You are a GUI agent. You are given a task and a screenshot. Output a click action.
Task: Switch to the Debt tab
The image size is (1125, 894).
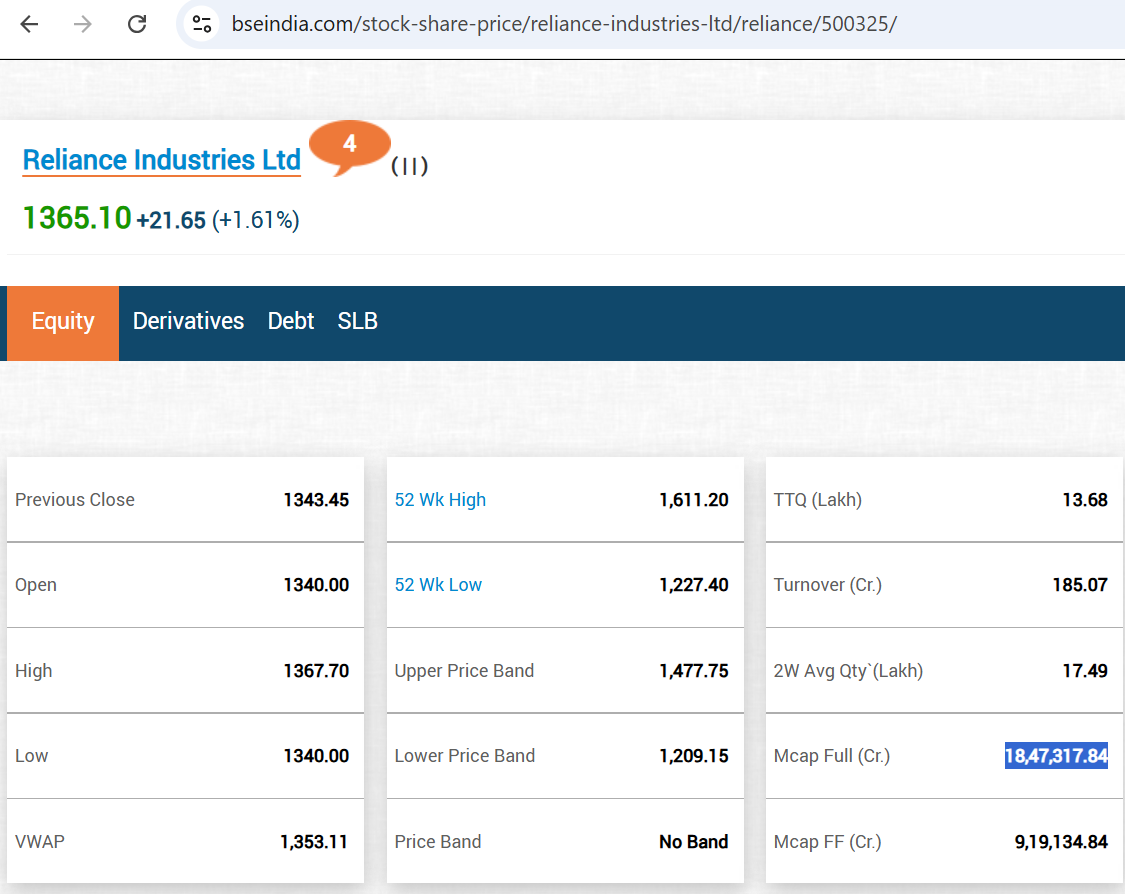(x=291, y=321)
